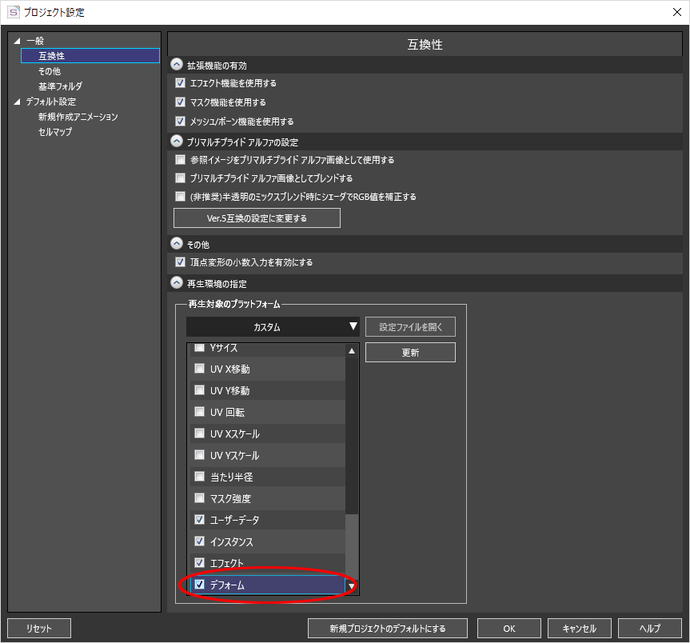Image resolution: width=690 pixels, height=643 pixels.
Task: Check the UV 回転 checkbox
Action: pyautogui.click(x=199, y=412)
